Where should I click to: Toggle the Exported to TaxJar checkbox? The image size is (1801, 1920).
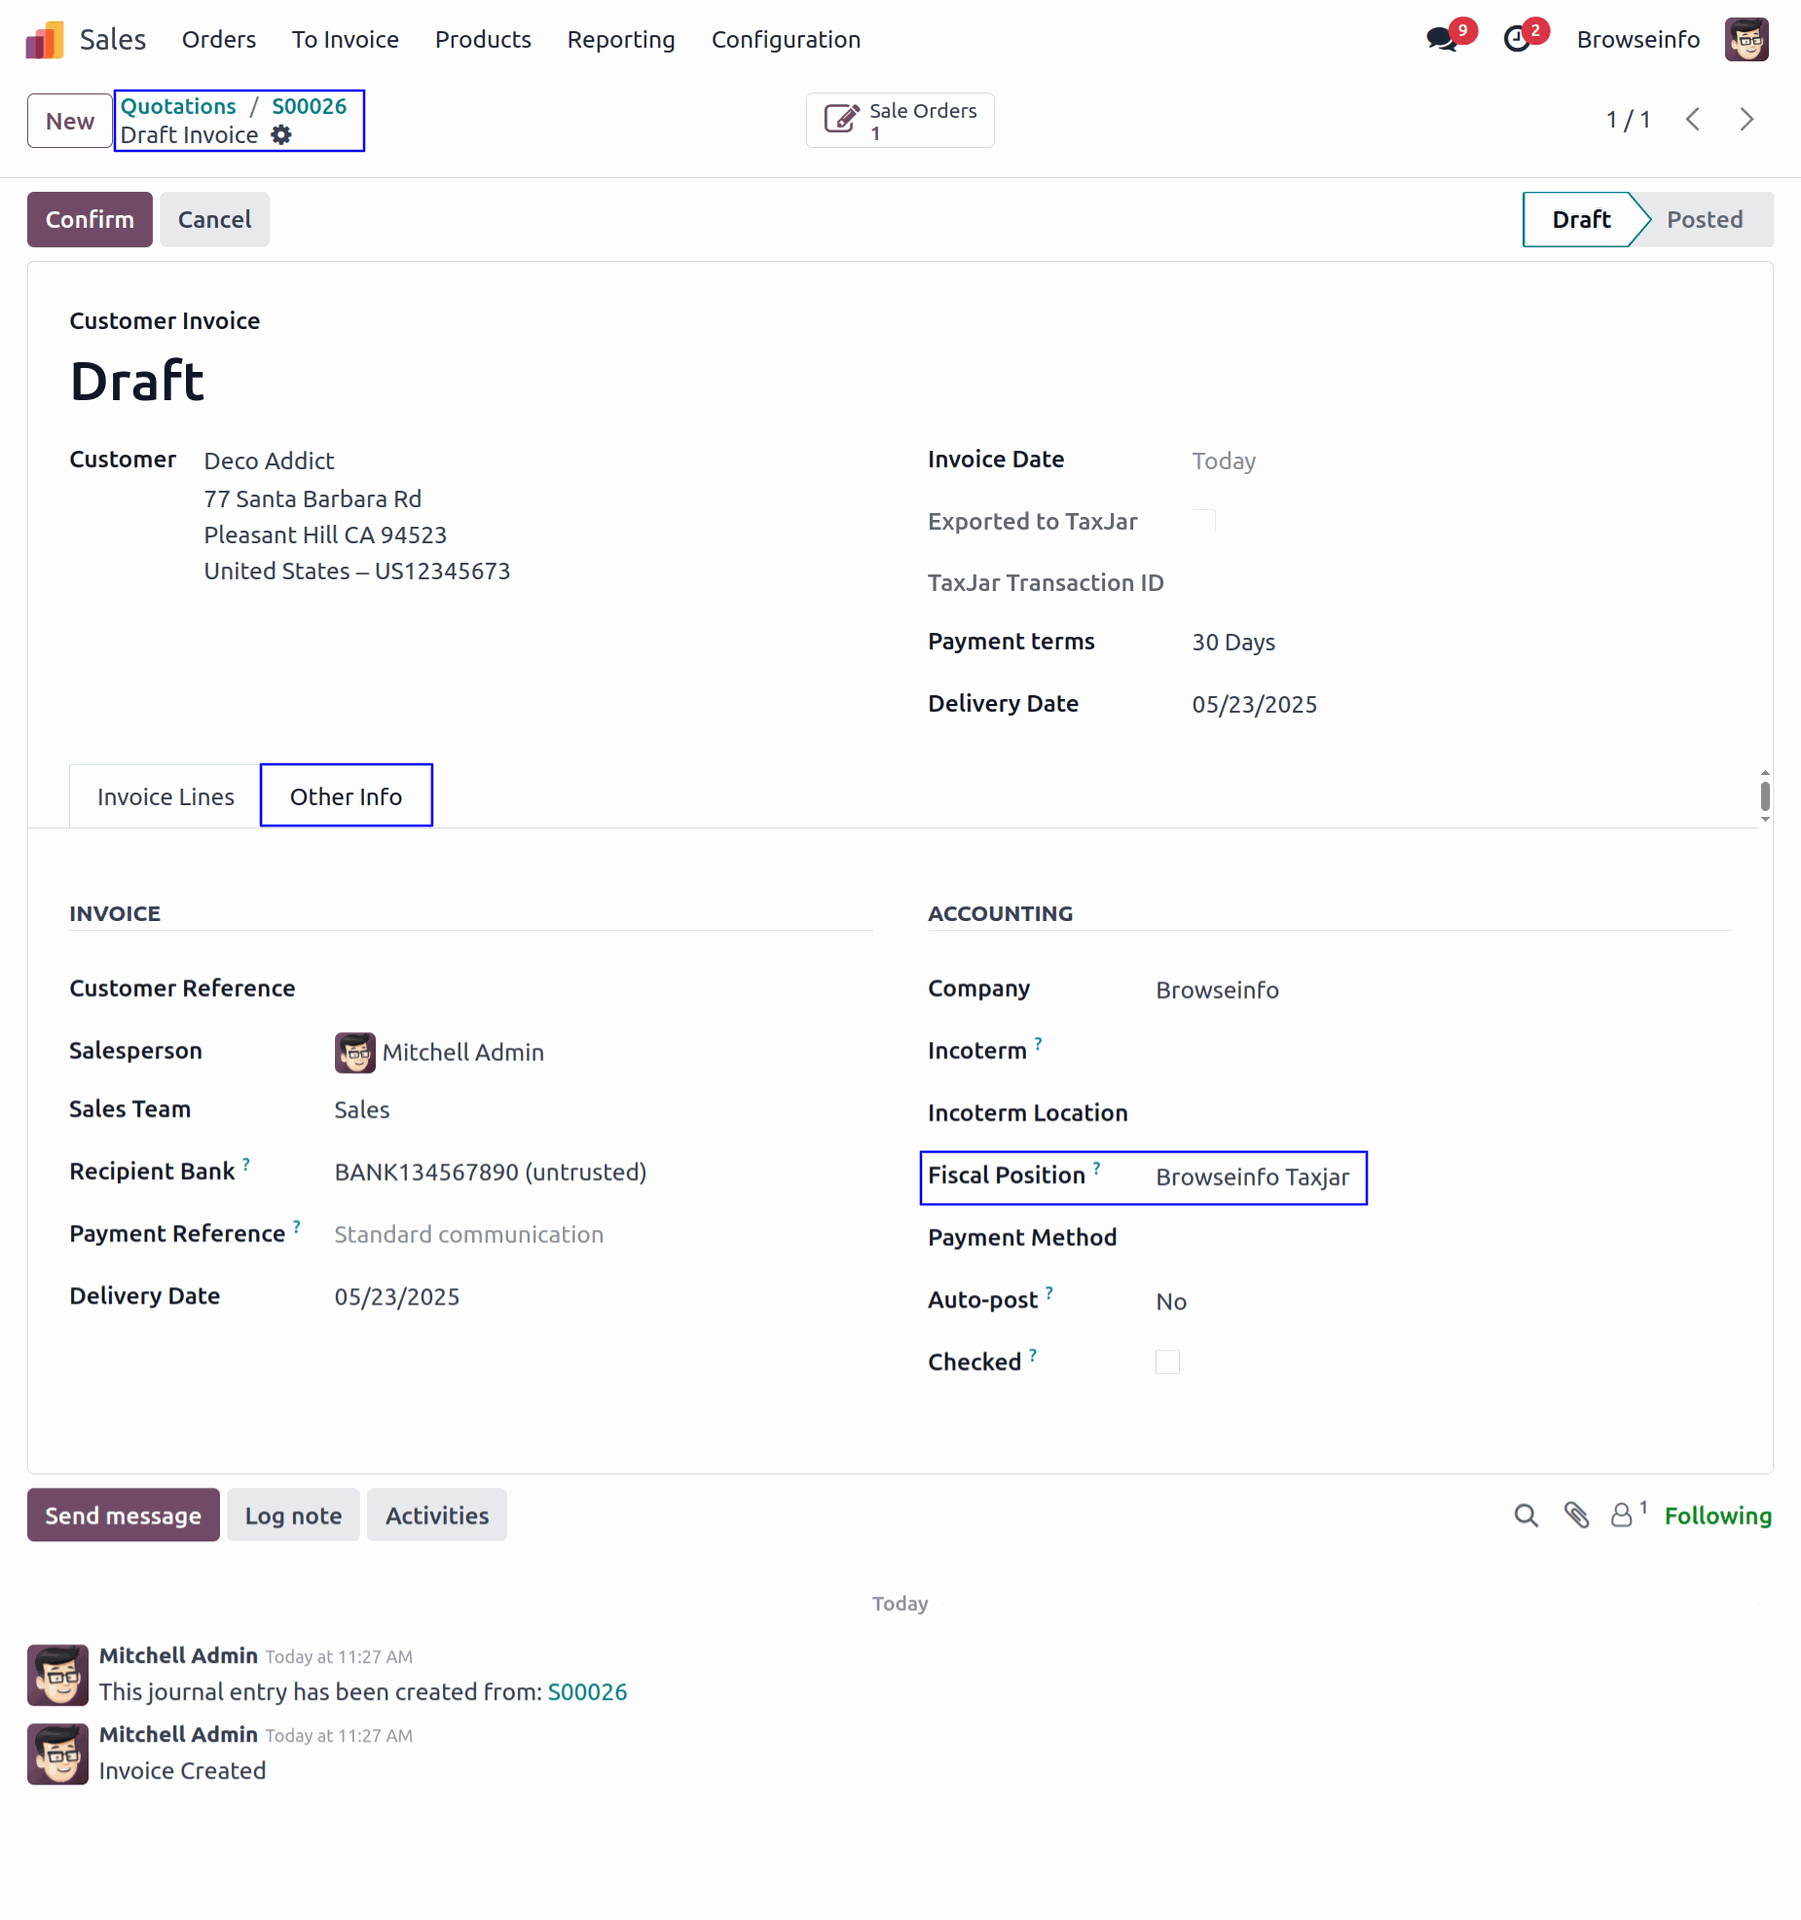[x=1204, y=521]
